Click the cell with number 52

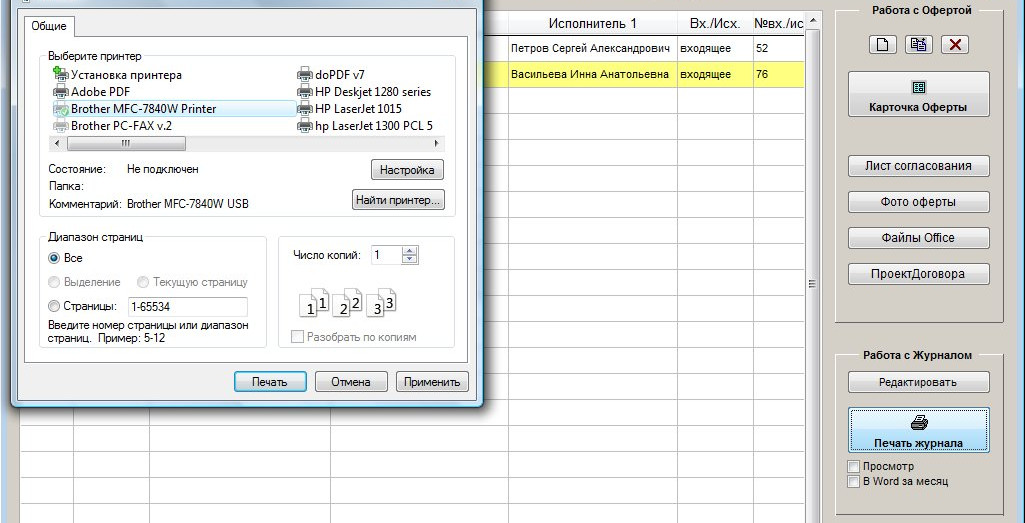click(778, 48)
